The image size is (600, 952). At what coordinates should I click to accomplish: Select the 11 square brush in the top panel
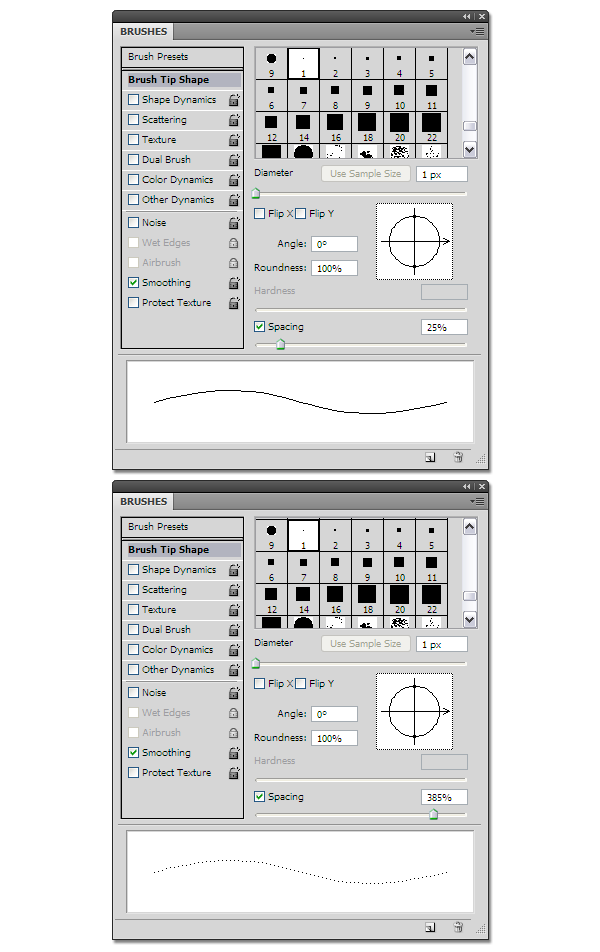tap(431, 96)
